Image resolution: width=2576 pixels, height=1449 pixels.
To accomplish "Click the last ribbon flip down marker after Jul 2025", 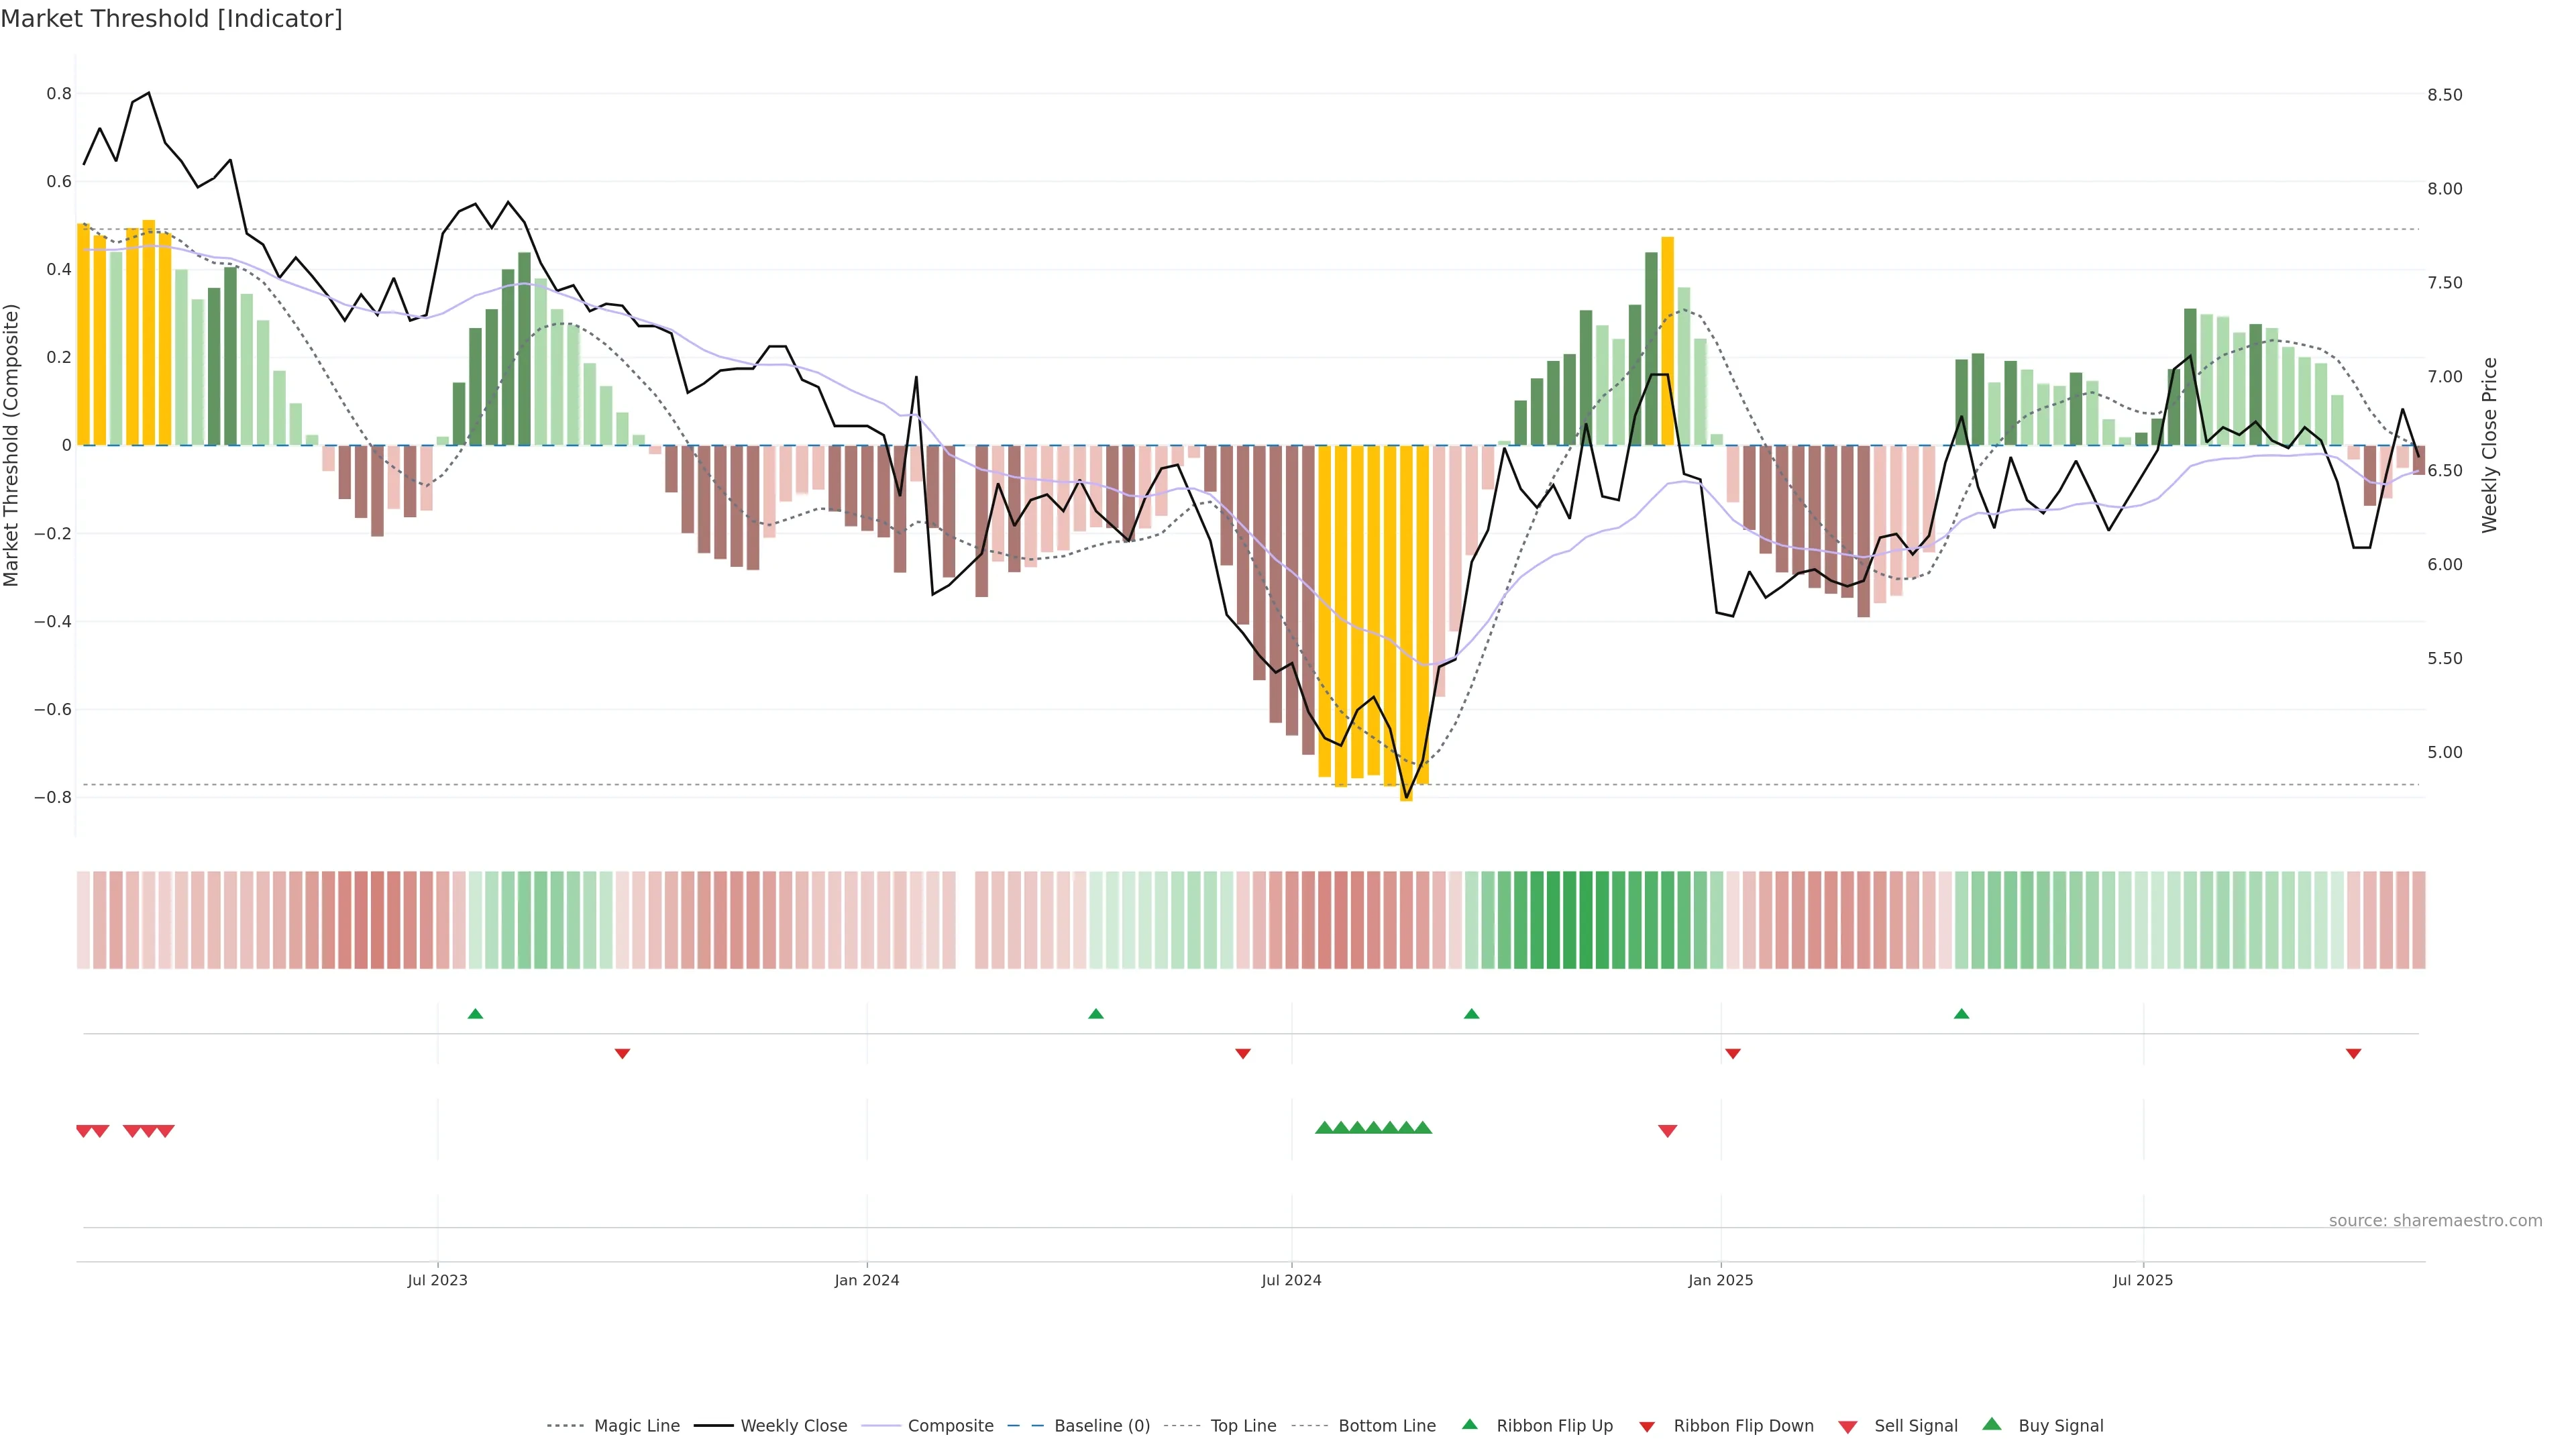I will [x=2353, y=1054].
